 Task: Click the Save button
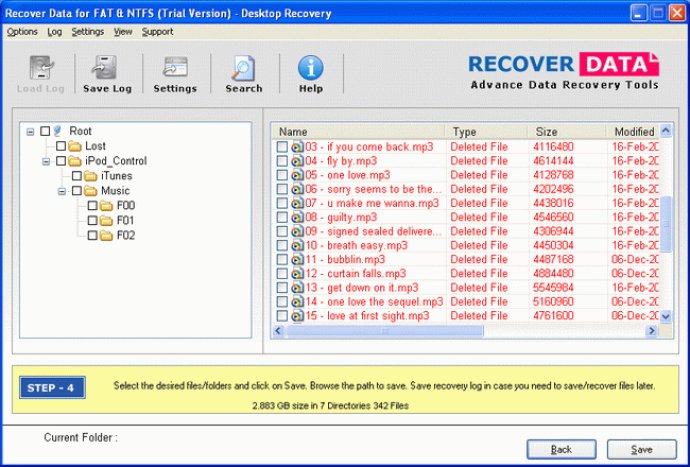[642, 449]
